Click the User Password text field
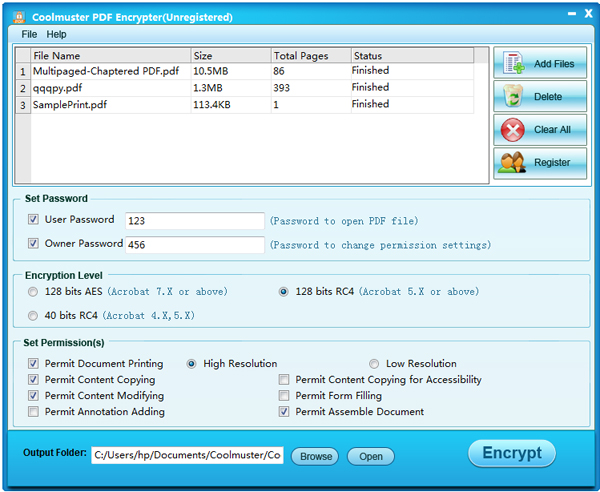Image resolution: width=600 pixels, height=492 pixels. [194, 221]
